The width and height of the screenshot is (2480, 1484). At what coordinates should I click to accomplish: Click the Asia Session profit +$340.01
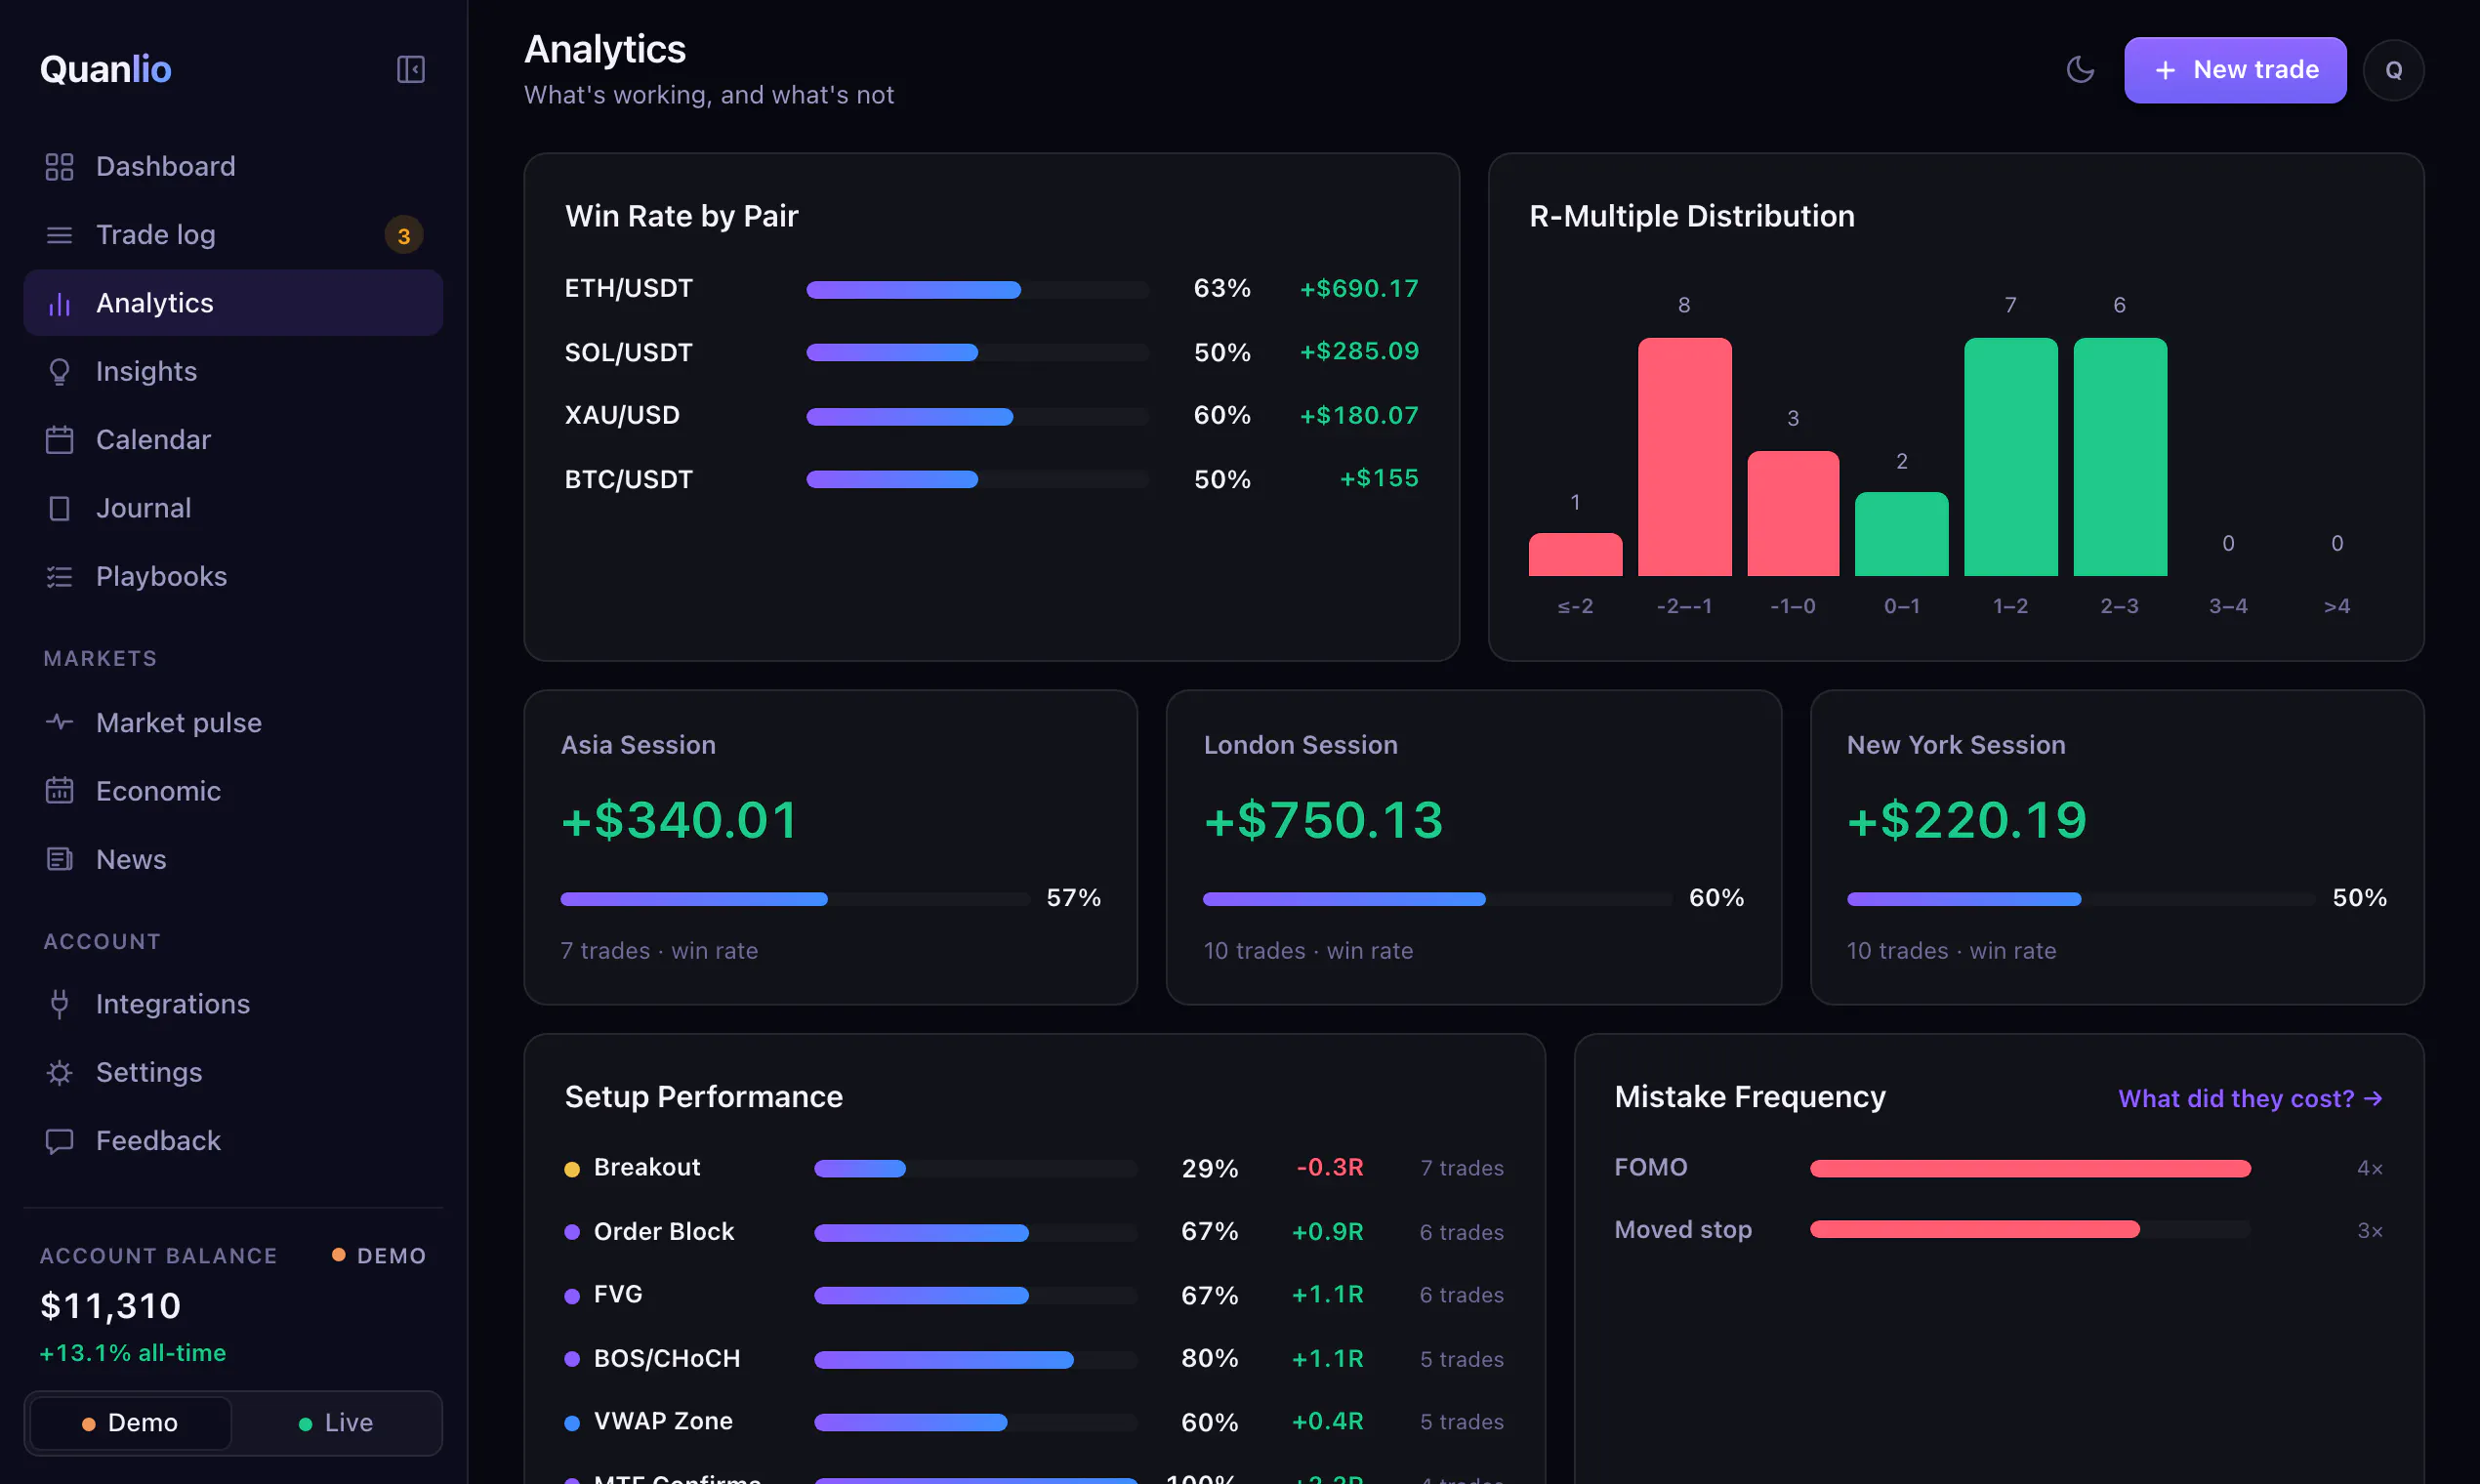tap(679, 820)
